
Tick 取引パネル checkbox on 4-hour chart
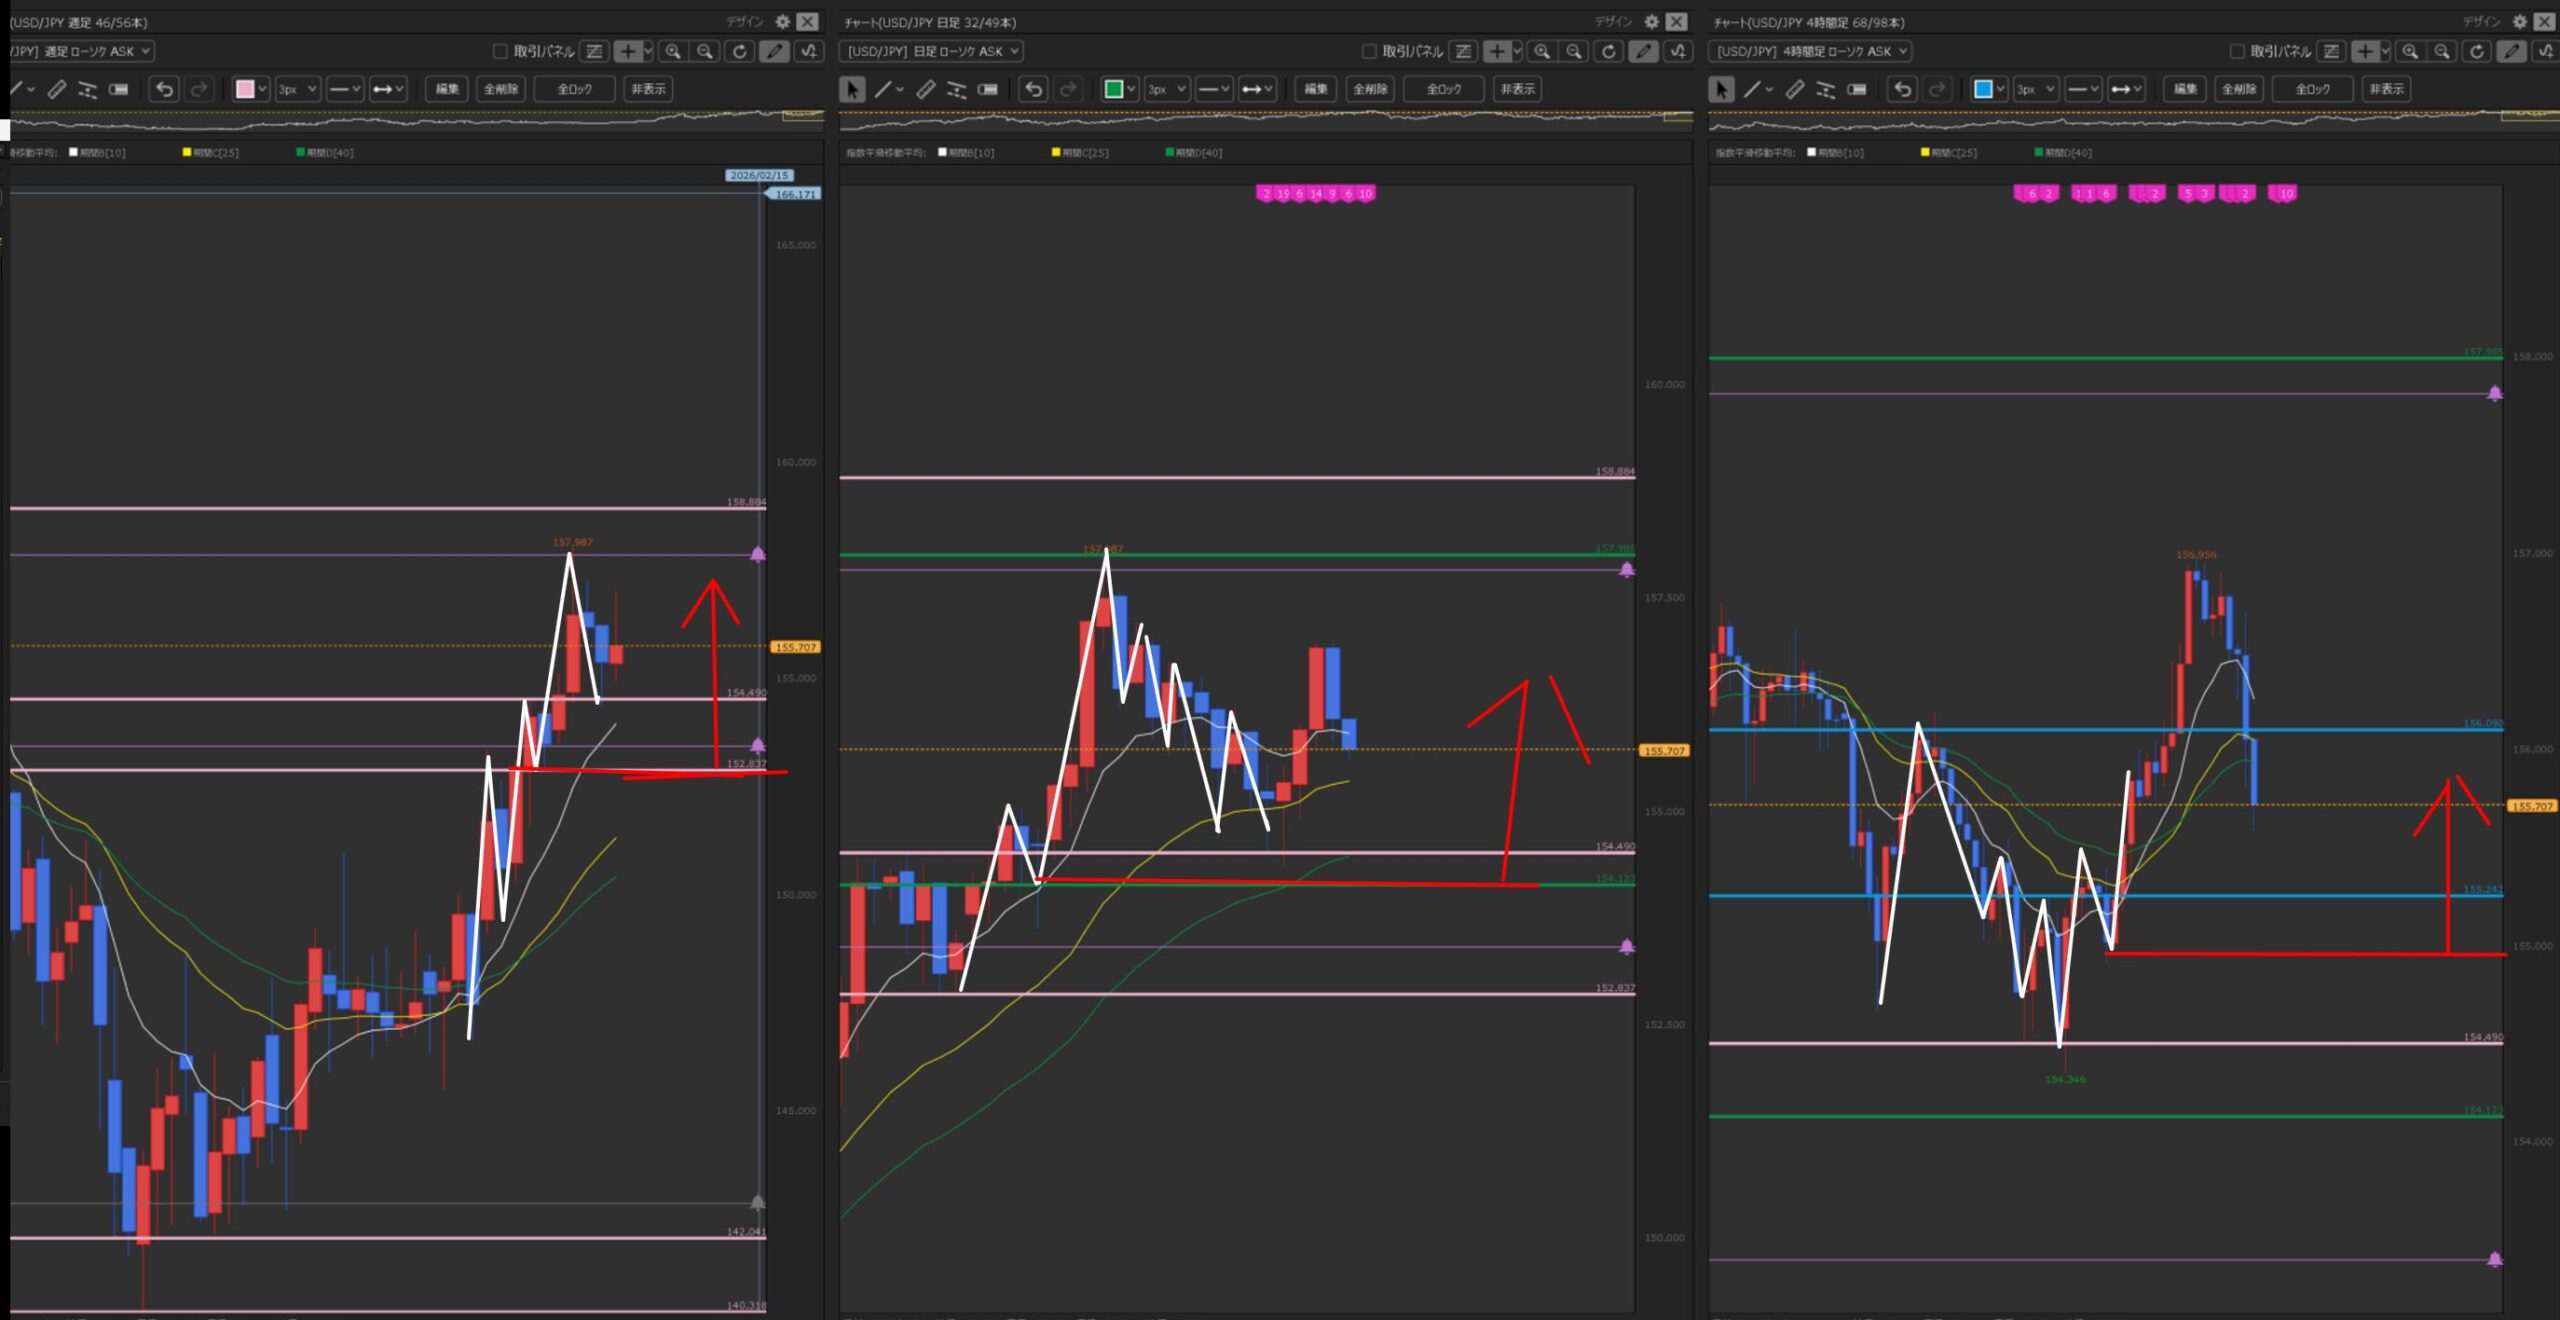[2237, 51]
